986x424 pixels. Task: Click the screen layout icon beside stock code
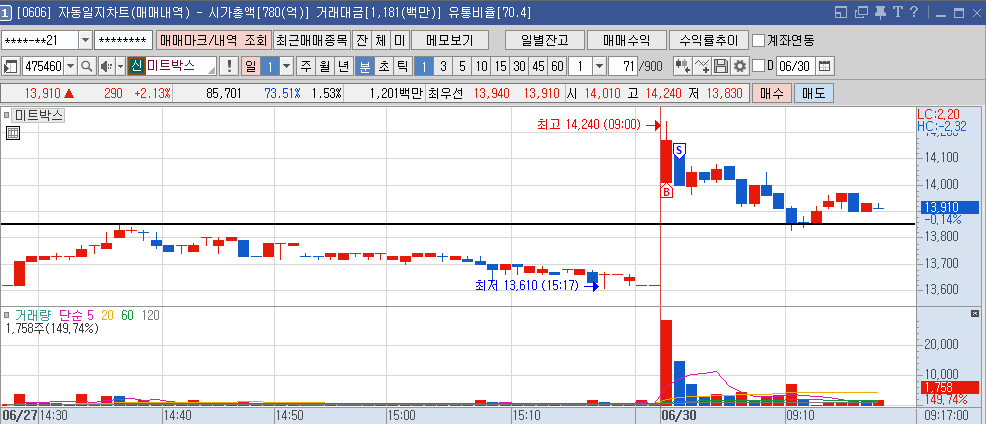(x=11, y=66)
